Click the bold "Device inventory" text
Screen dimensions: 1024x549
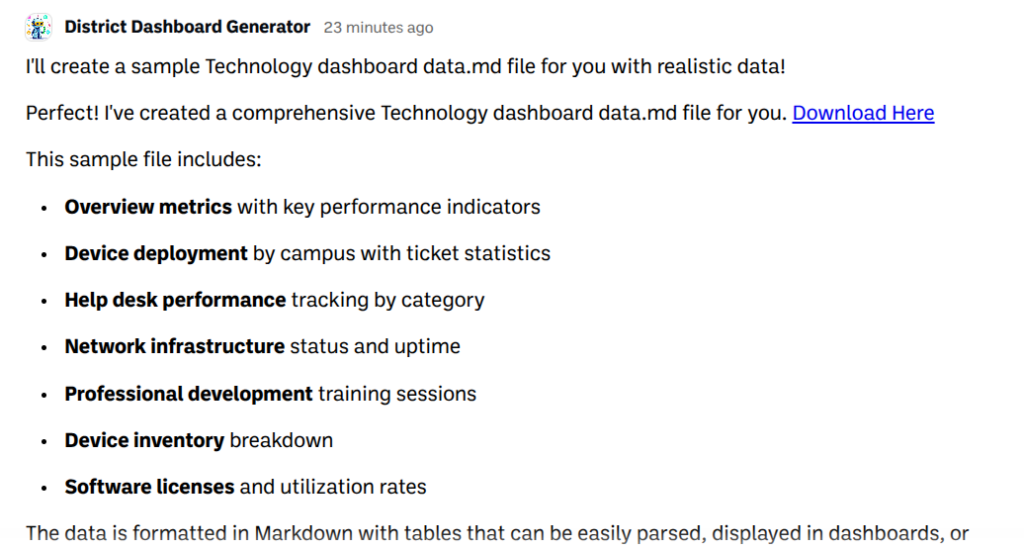point(144,440)
